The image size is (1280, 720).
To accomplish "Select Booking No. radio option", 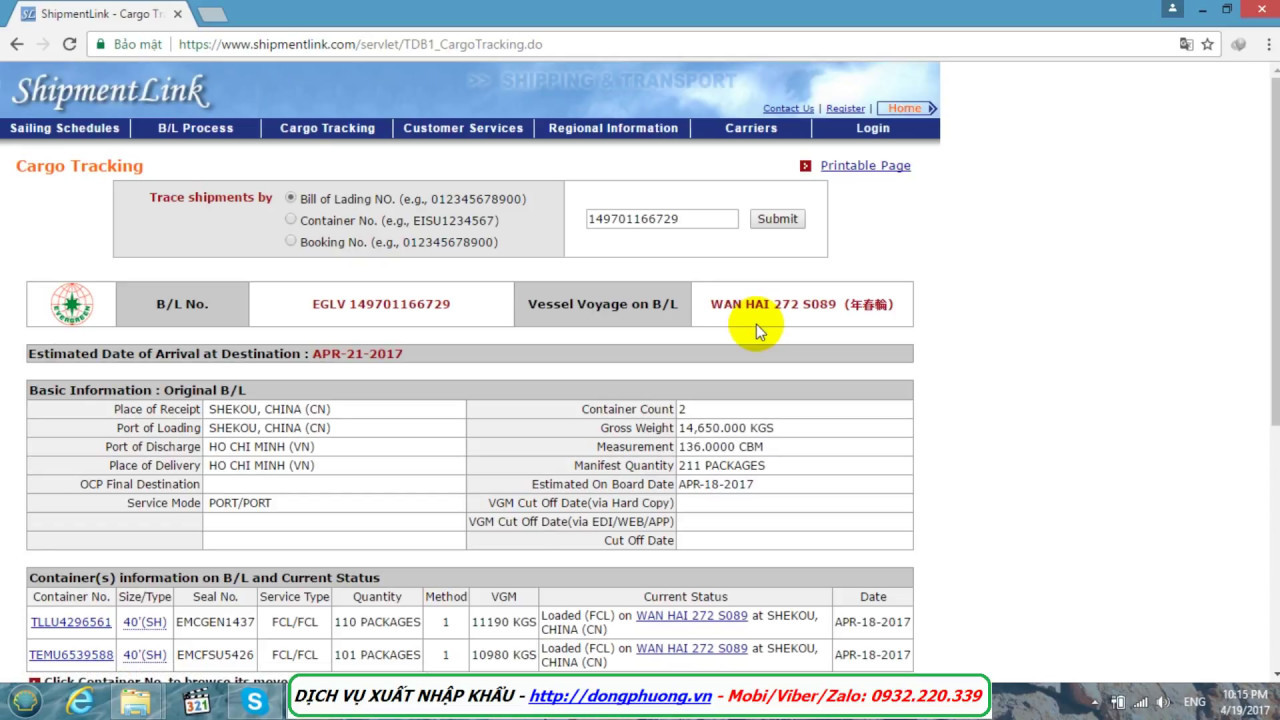I will (x=291, y=241).
